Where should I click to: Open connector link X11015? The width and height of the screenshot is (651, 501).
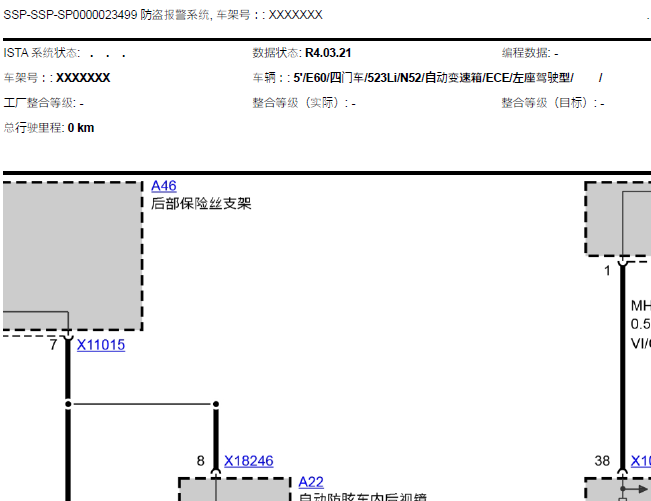101,345
